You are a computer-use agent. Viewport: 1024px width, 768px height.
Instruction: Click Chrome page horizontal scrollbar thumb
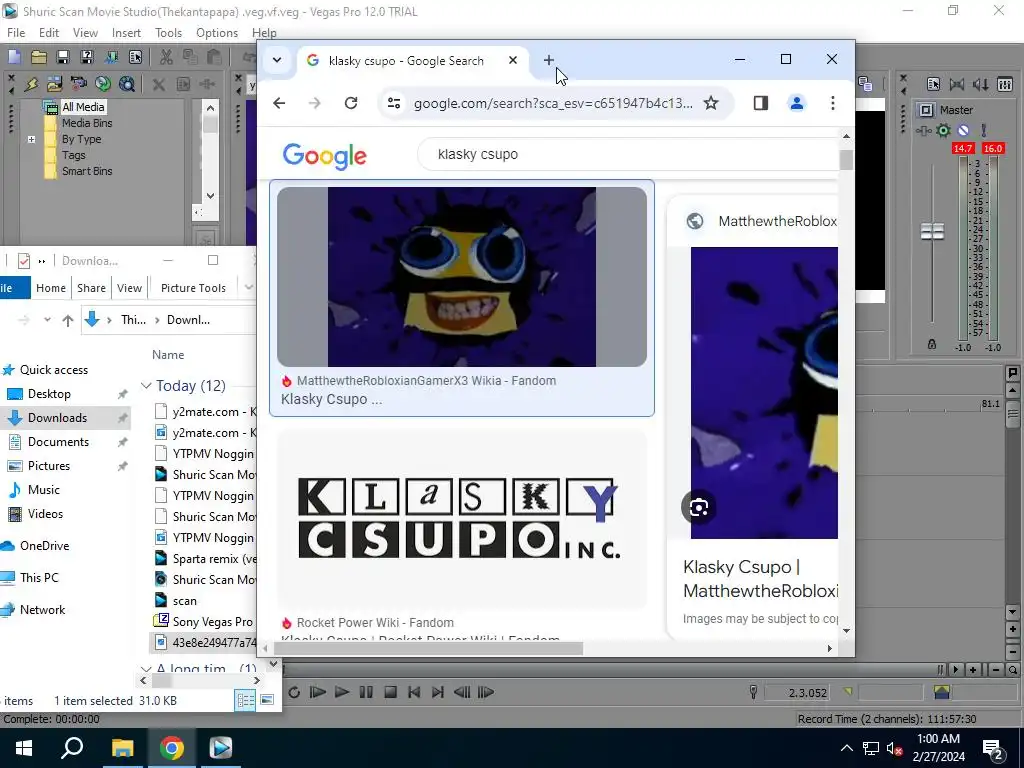pos(428,648)
